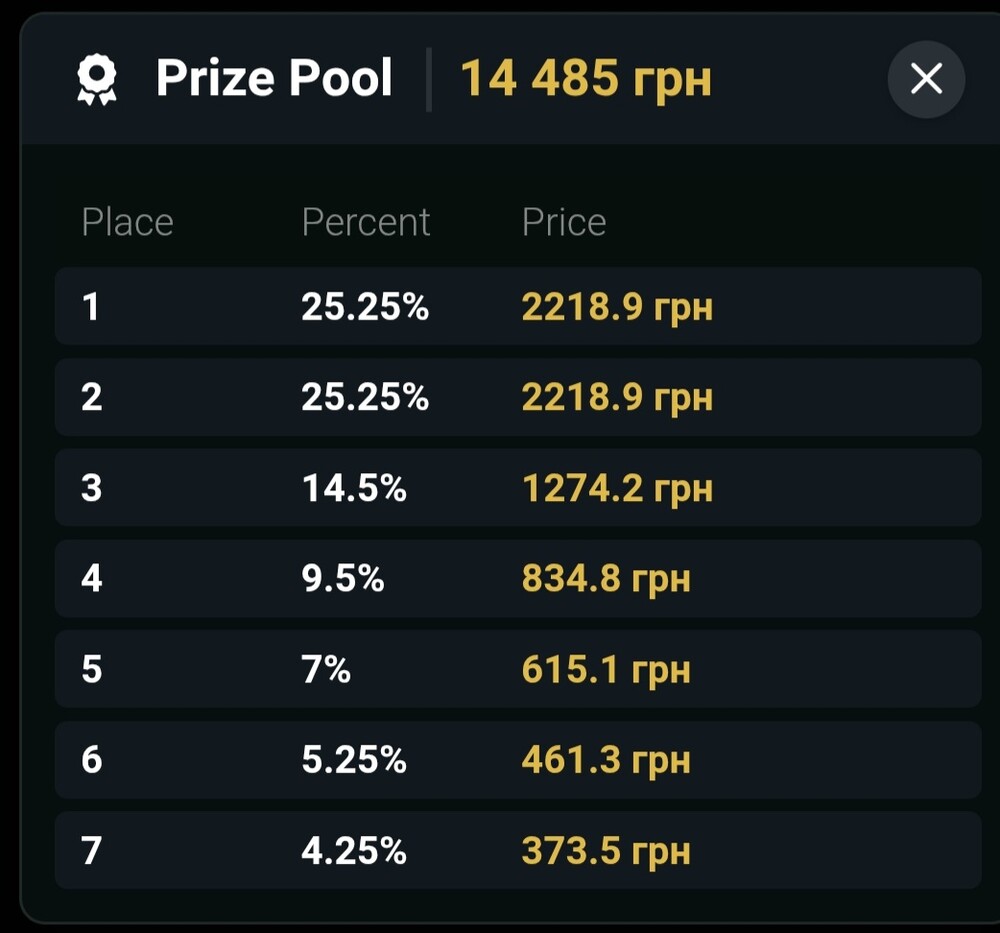Click the 1274.2 грн prize amount
Image resolution: width=1000 pixels, height=933 pixels.
pos(617,489)
